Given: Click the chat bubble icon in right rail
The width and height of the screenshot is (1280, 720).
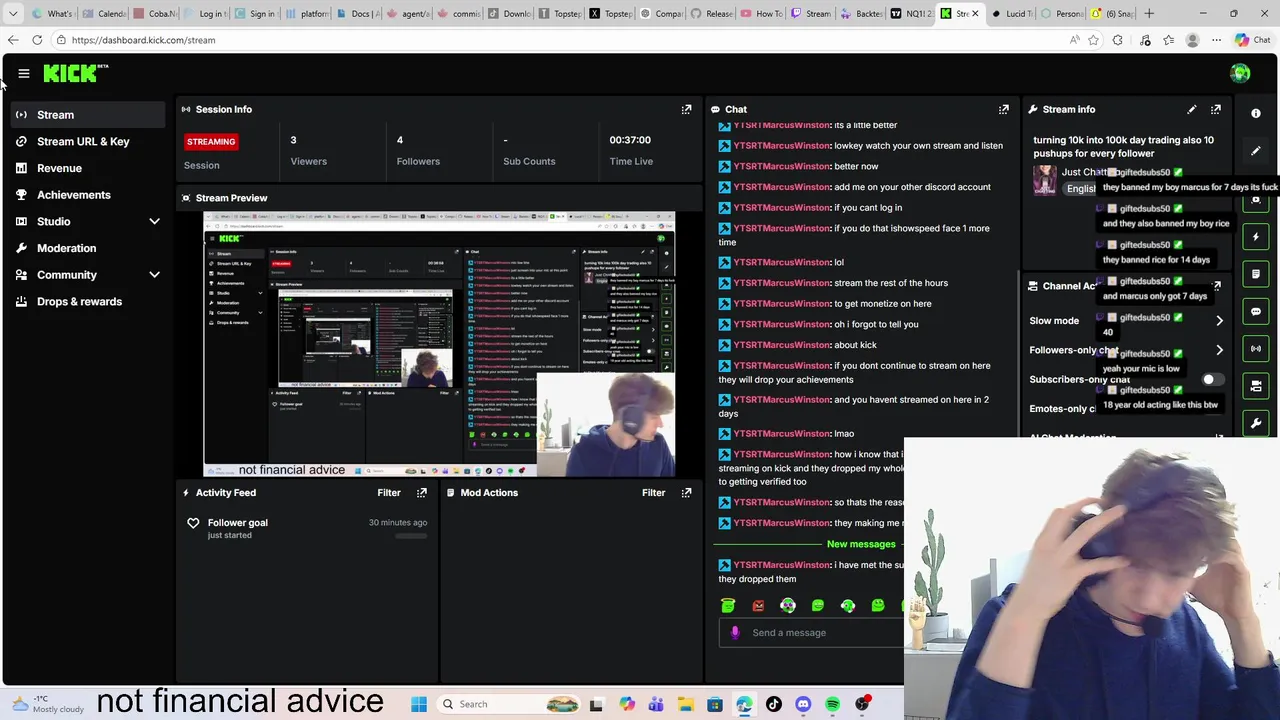Looking at the screenshot, I should pos(1256,312).
